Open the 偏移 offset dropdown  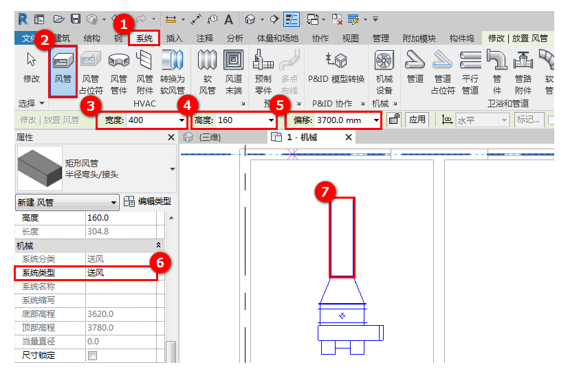click(x=376, y=120)
